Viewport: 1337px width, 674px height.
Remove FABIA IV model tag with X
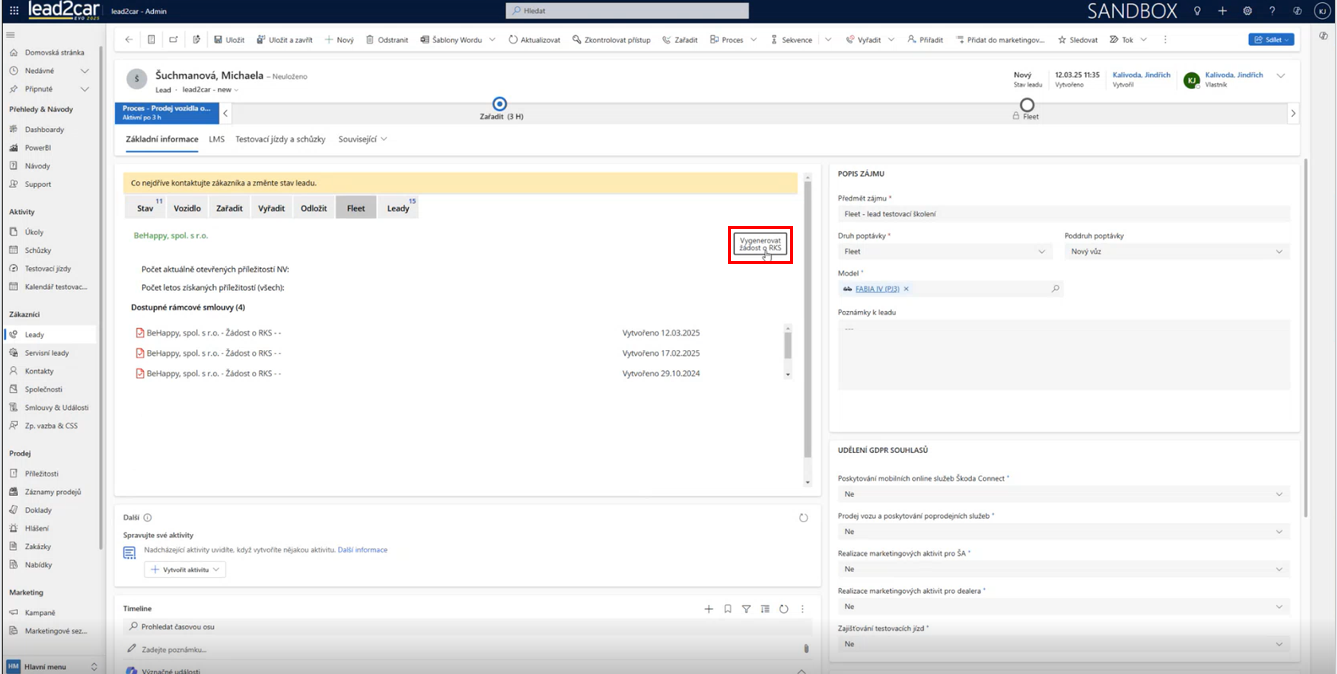(x=906, y=289)
